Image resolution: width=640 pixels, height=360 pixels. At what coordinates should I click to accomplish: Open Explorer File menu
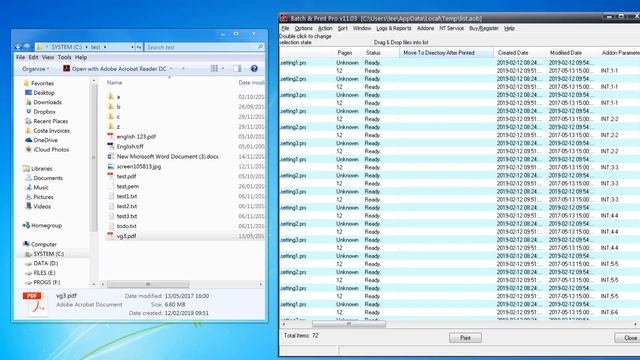(20, 57)
